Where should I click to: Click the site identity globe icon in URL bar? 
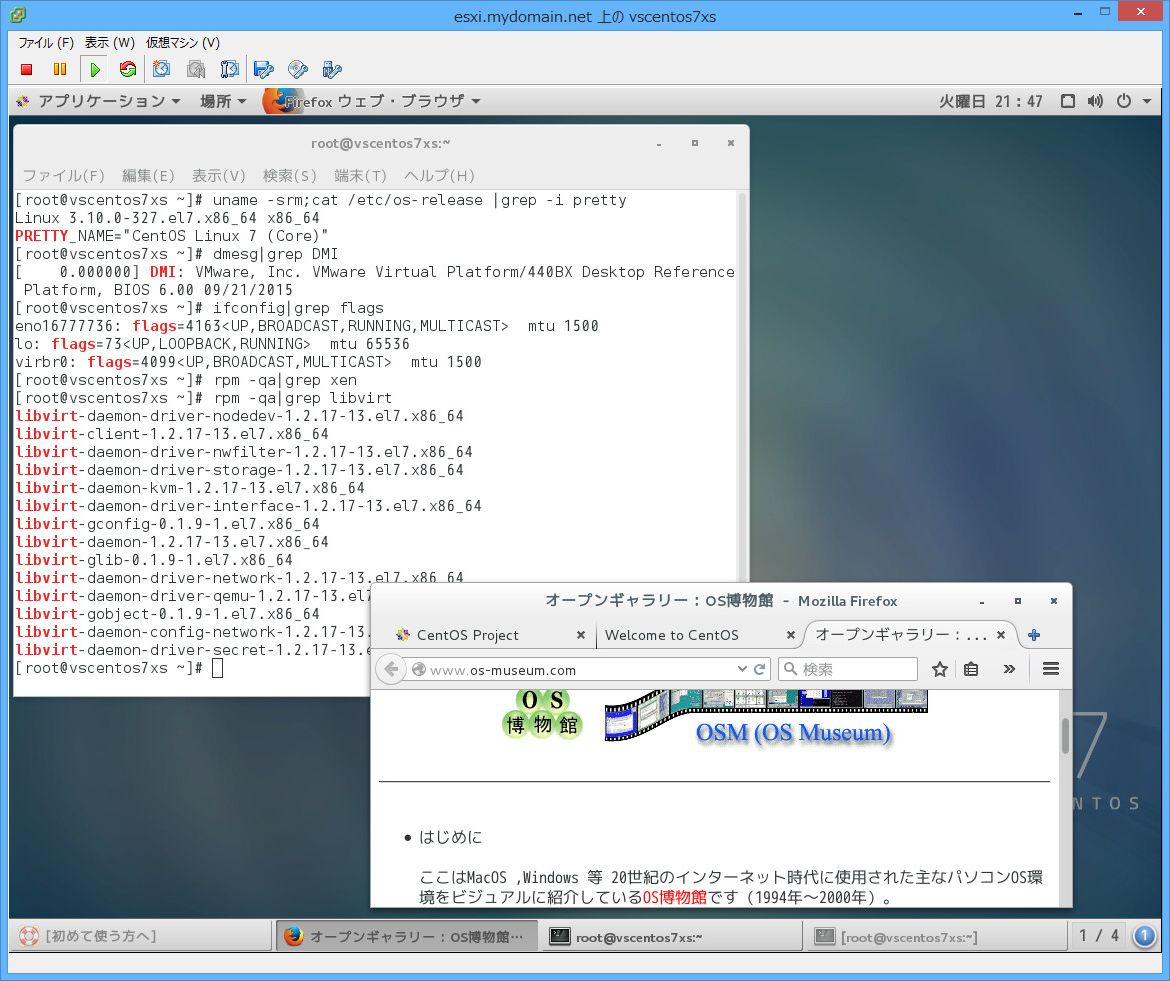click(x=419, y=669)
